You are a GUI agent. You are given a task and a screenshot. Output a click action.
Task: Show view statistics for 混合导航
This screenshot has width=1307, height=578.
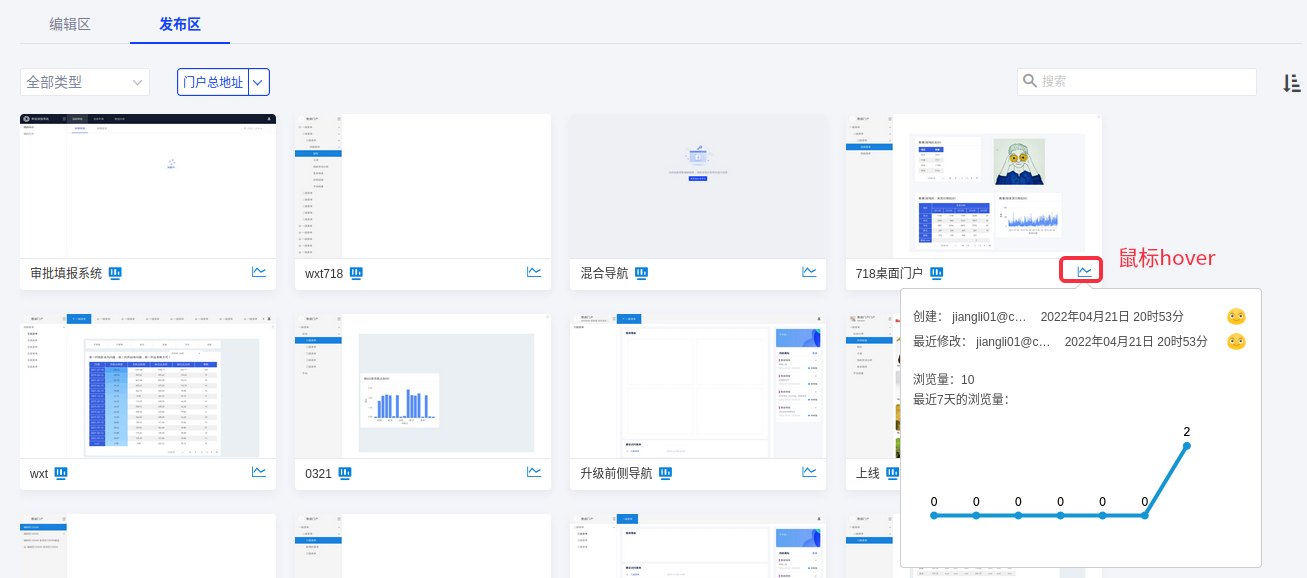coord(809,272)
